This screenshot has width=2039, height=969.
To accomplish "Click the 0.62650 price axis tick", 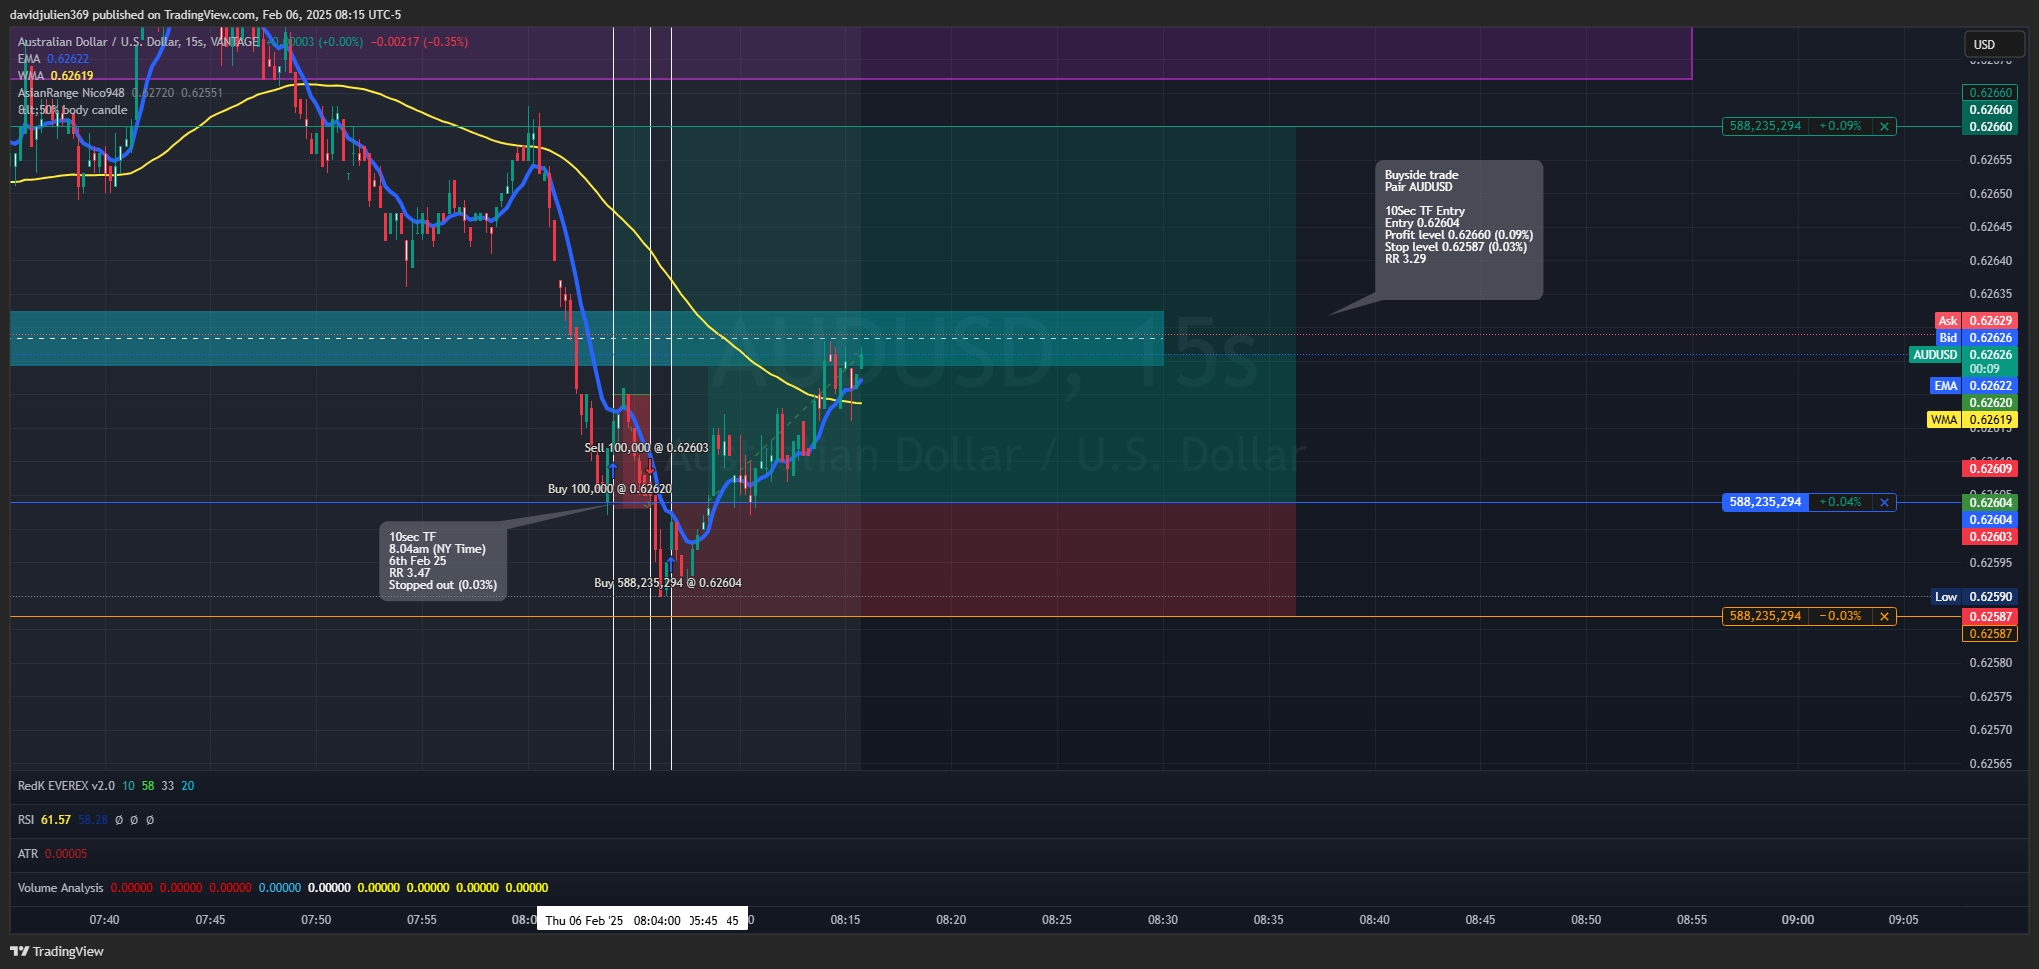I will 1990,194.
